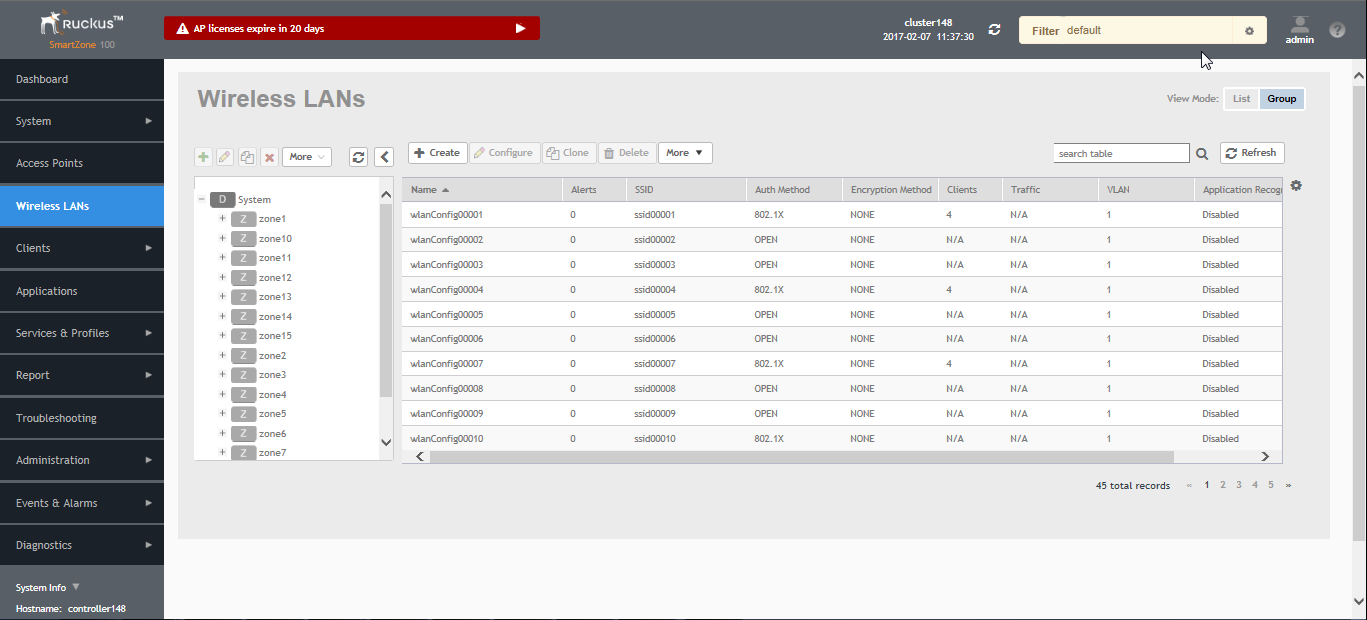The image size is (1367, 620).
Task: Expand the Administration sidebar menu
Action: coord(82,460)
